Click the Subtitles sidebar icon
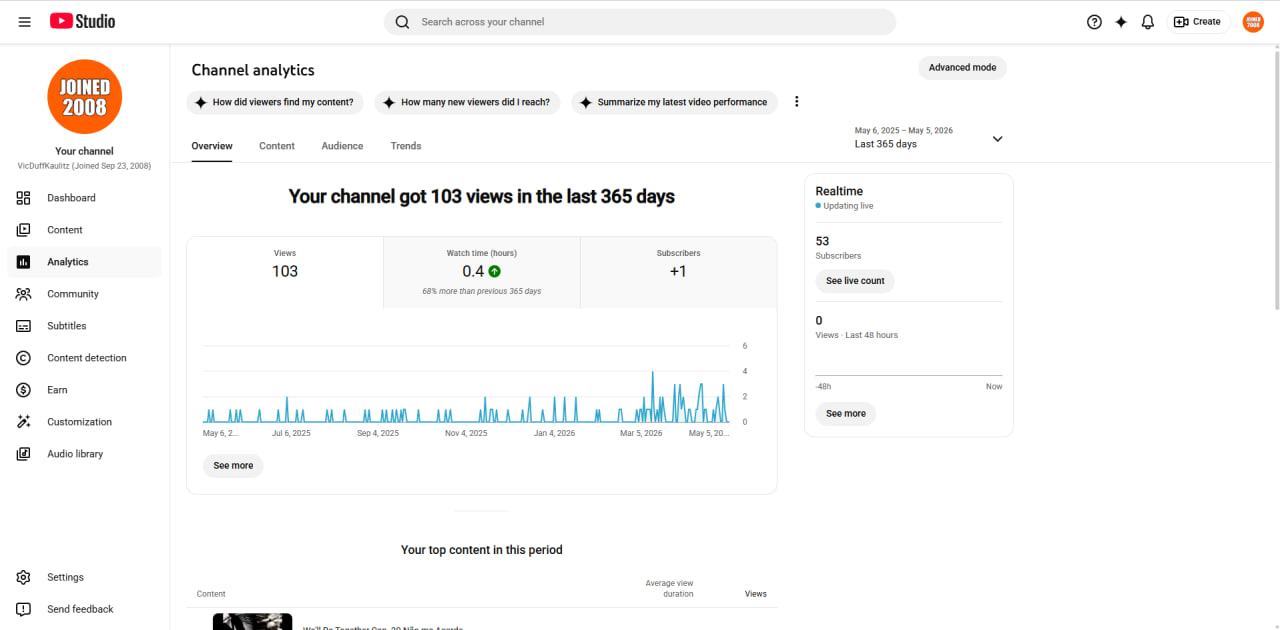This screenshot has width=1280, height=630. coord(24,326)
